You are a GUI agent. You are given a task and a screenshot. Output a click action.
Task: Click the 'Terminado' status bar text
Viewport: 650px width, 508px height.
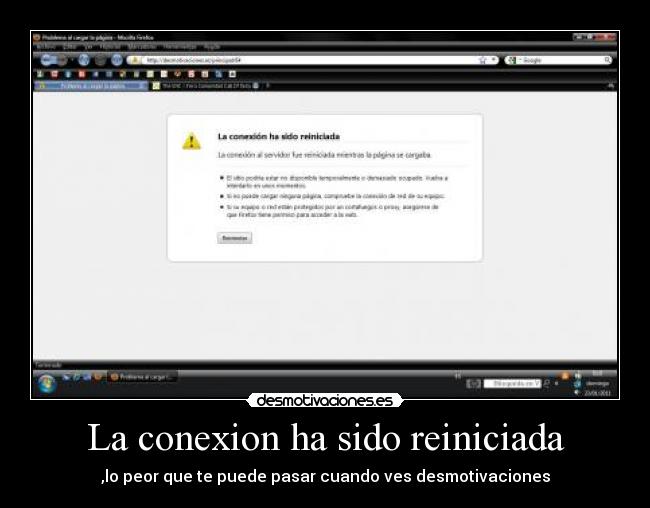coord(49,365)
